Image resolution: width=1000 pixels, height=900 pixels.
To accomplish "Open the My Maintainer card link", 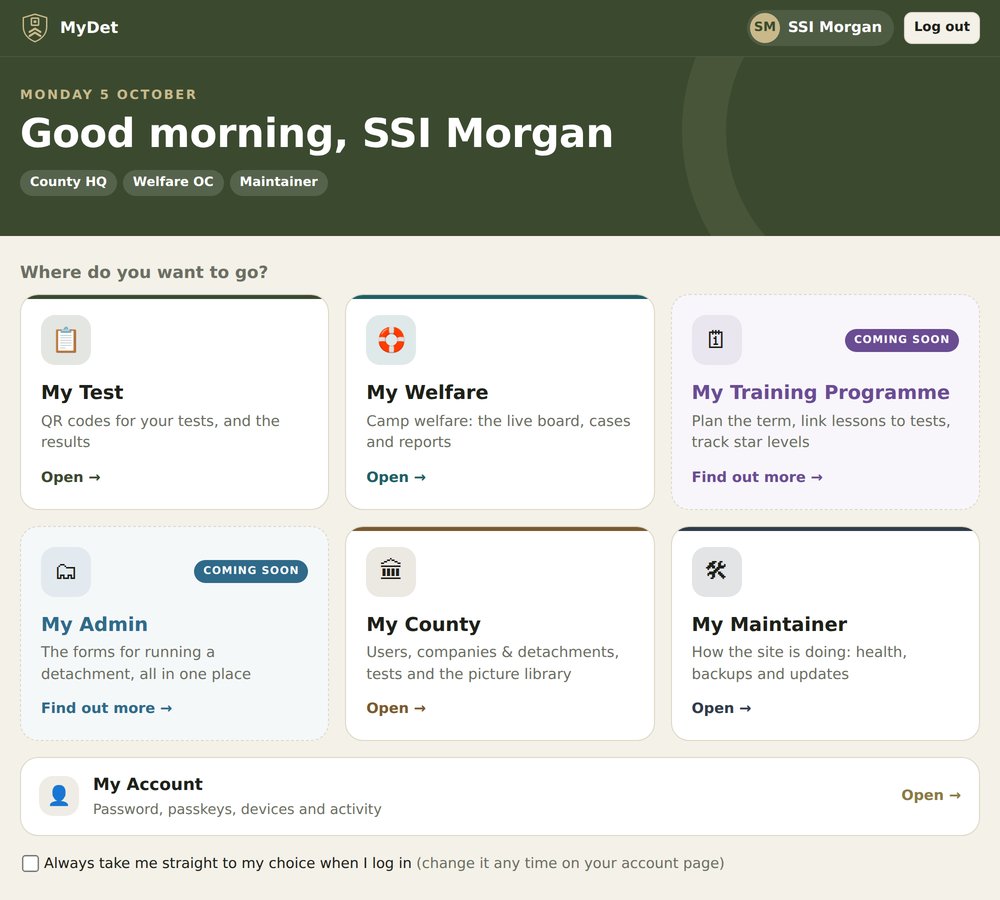I will point(721,708).
